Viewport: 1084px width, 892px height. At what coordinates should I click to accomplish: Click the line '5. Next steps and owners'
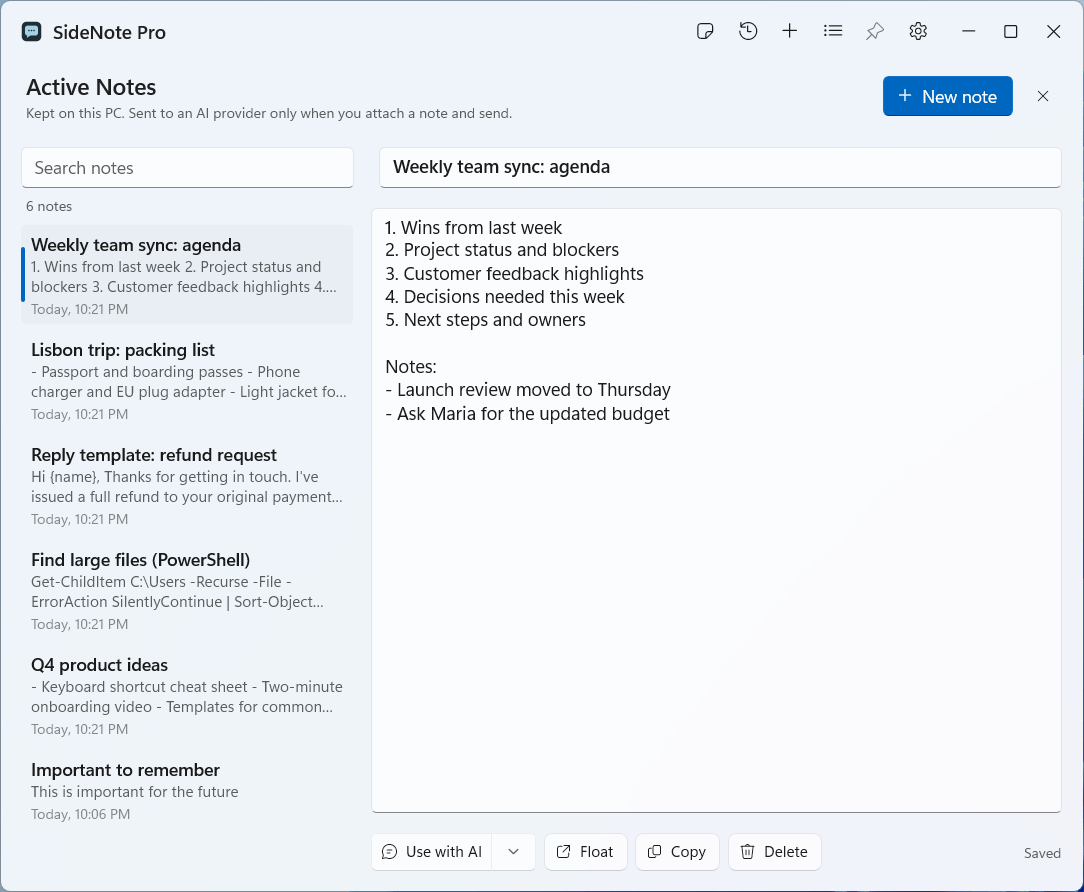point(485,320)
